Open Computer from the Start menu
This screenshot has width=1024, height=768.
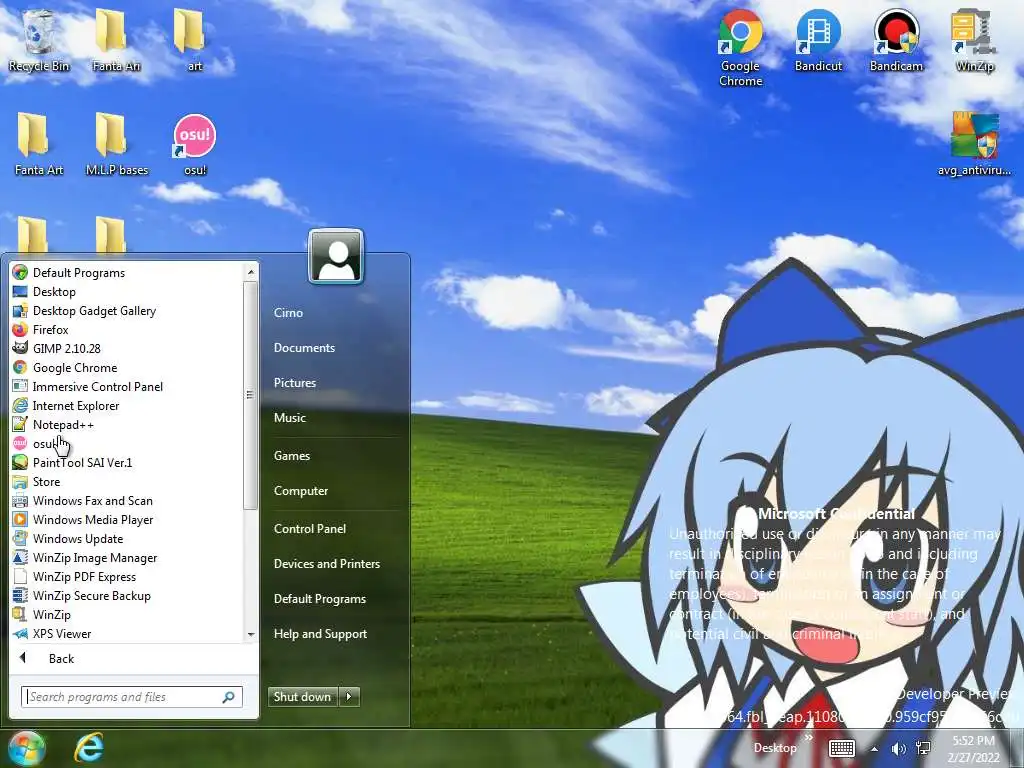point(301,491)
